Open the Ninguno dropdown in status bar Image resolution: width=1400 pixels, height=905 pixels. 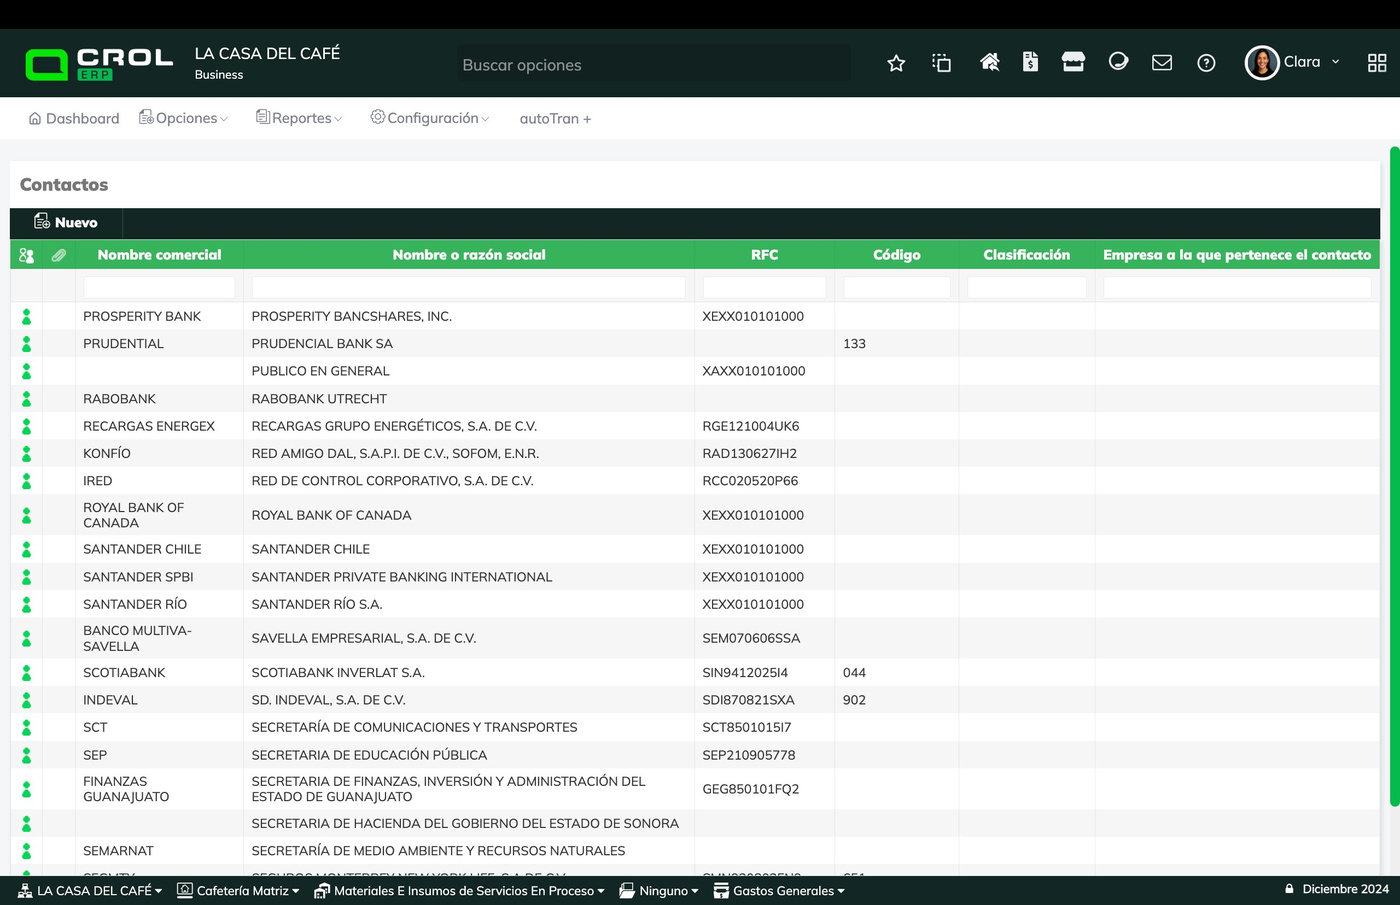(x=659, y=890)
